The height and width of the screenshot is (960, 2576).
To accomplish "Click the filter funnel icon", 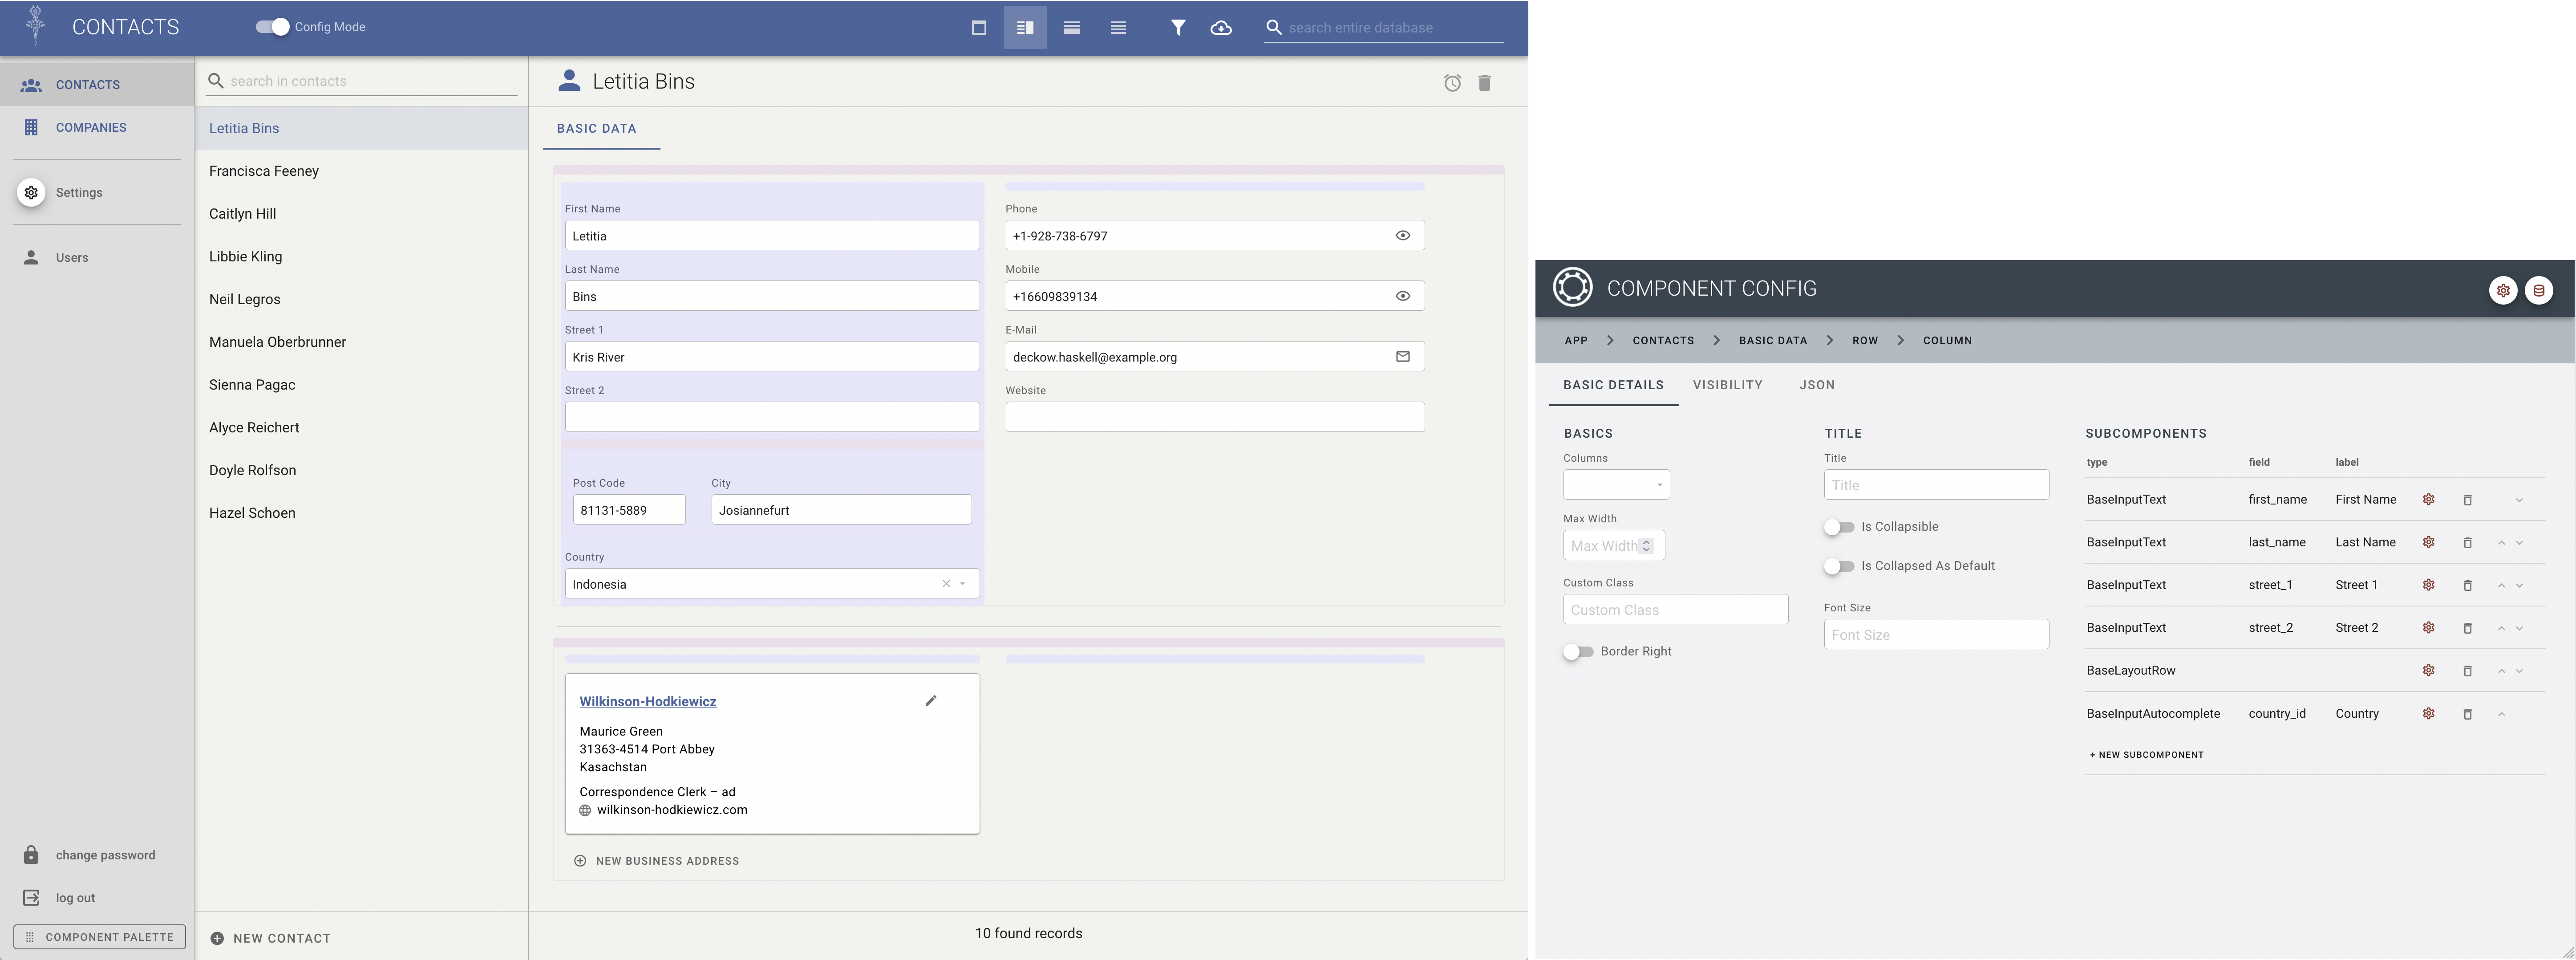I will coord(1178,28).
